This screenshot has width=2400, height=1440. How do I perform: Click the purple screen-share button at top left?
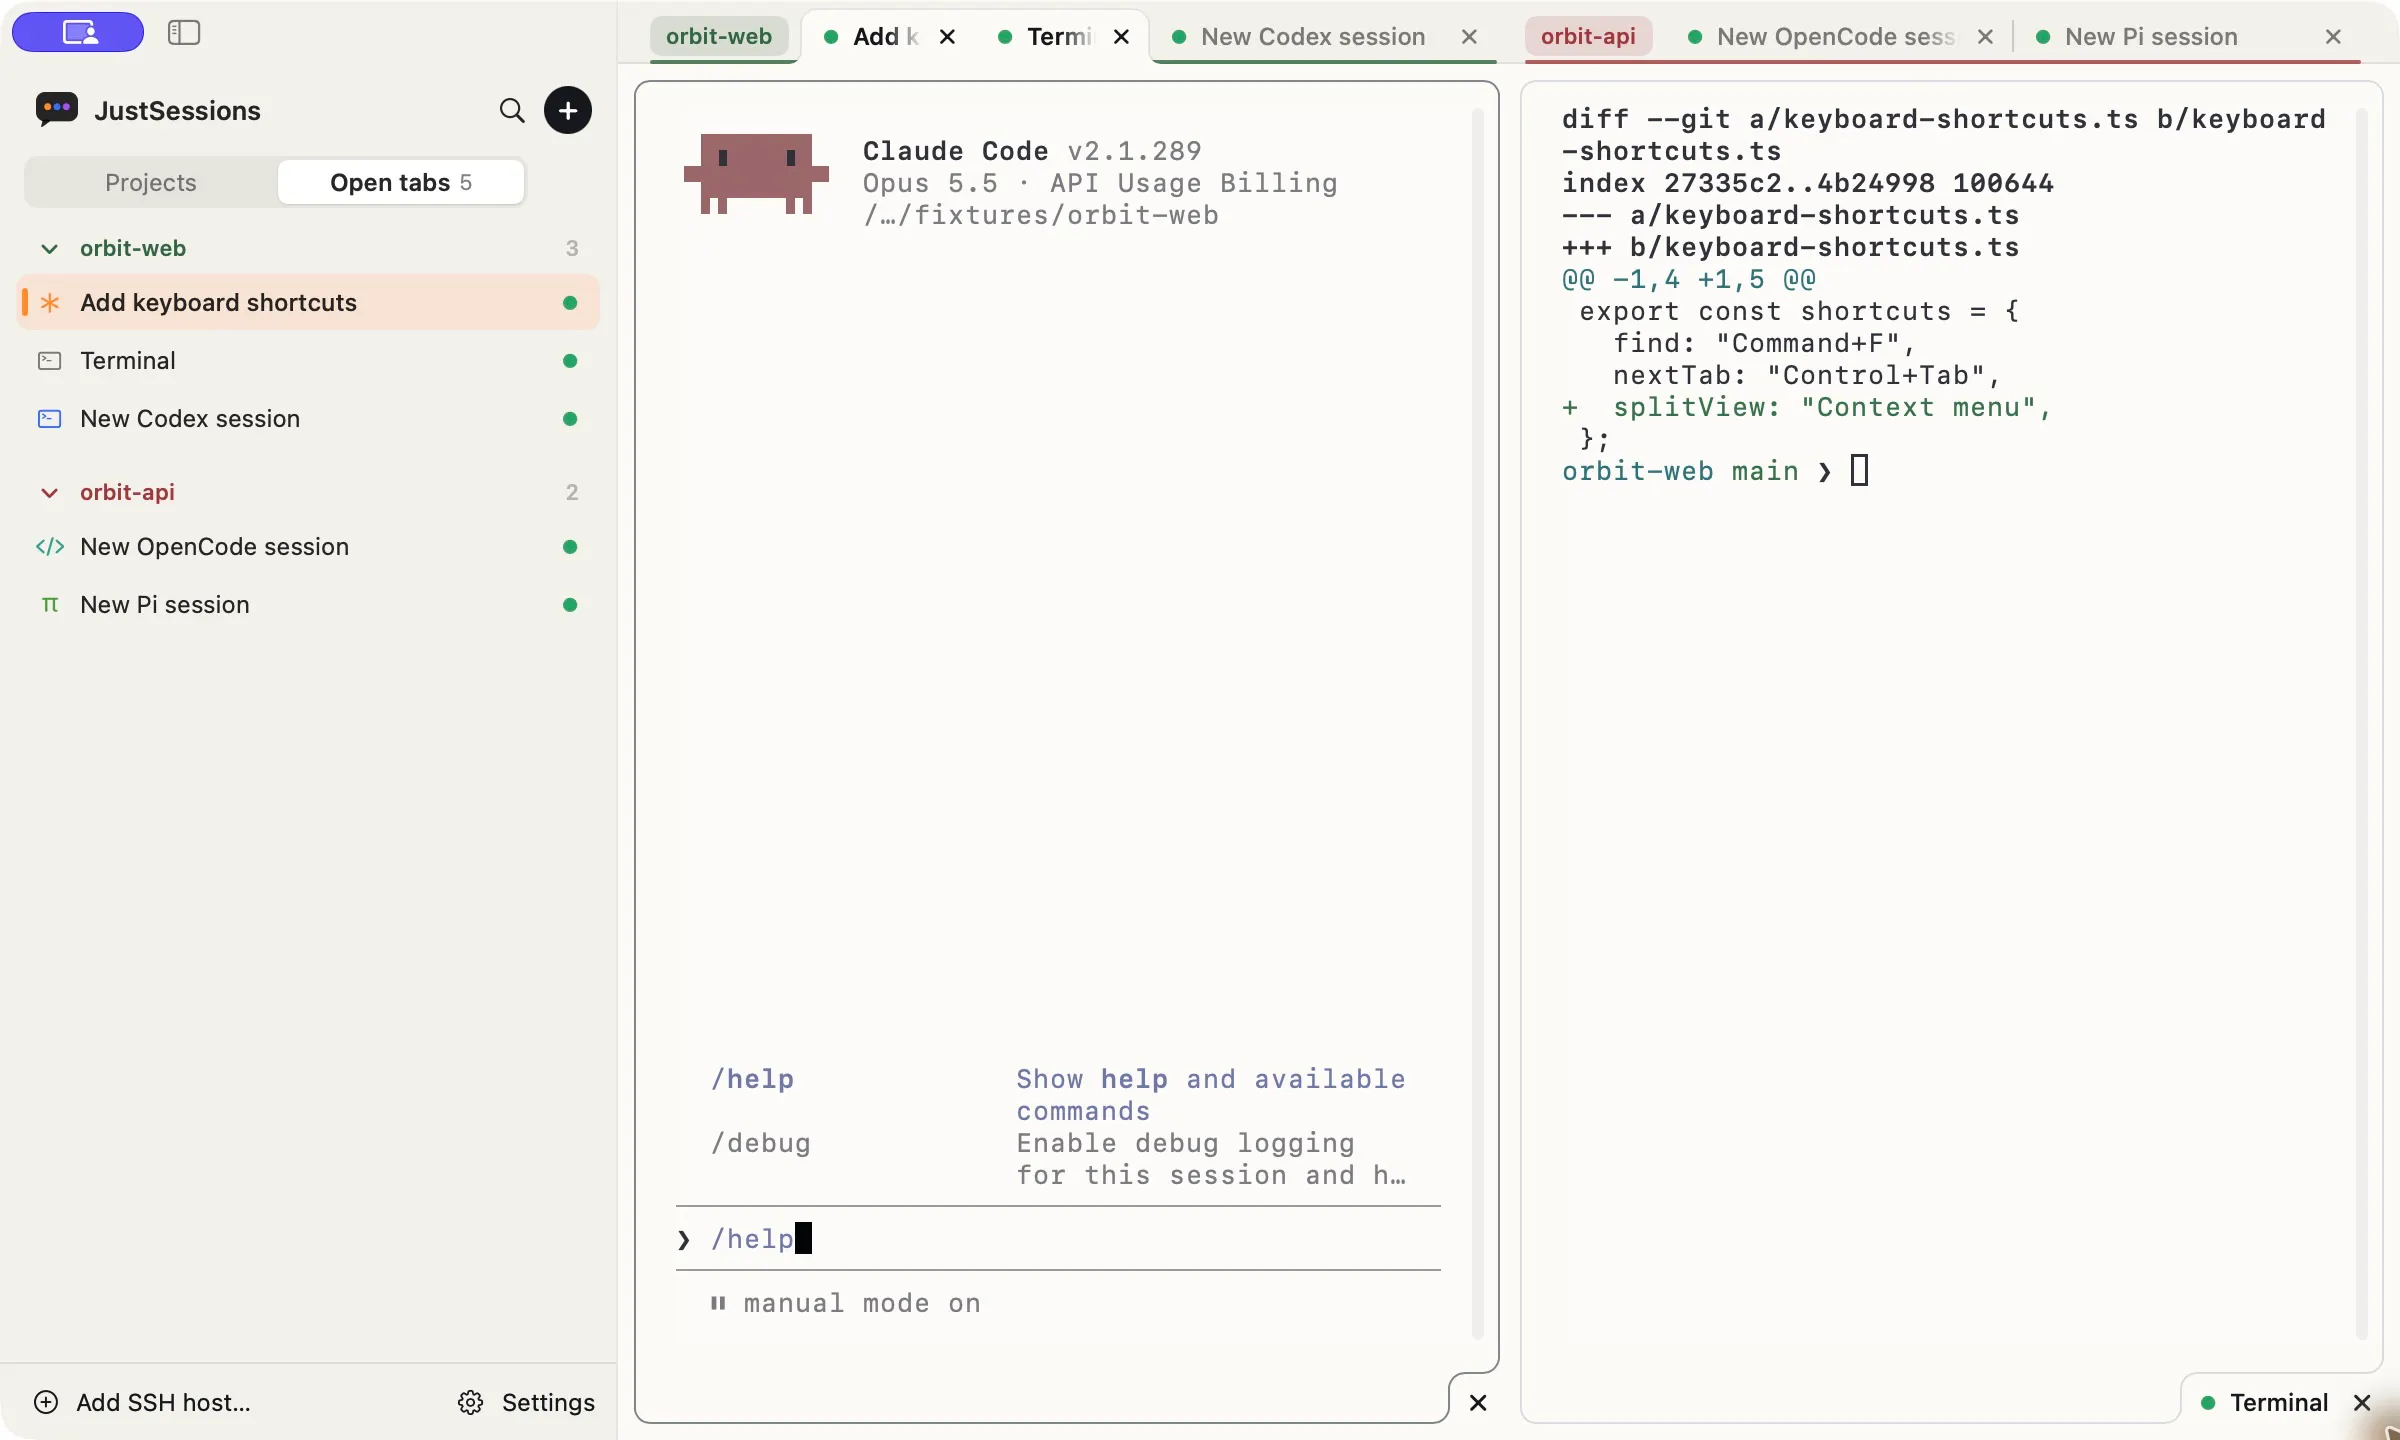coord(78,32)
